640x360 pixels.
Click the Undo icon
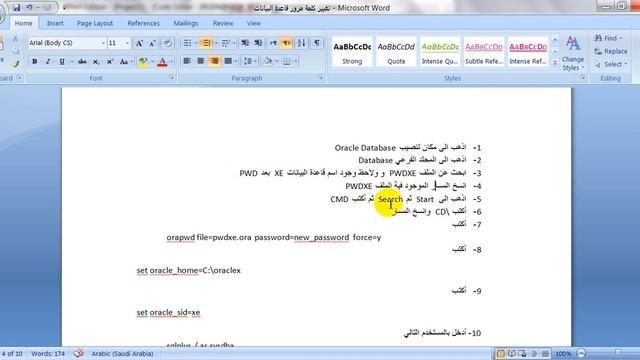tap(29, 7)
